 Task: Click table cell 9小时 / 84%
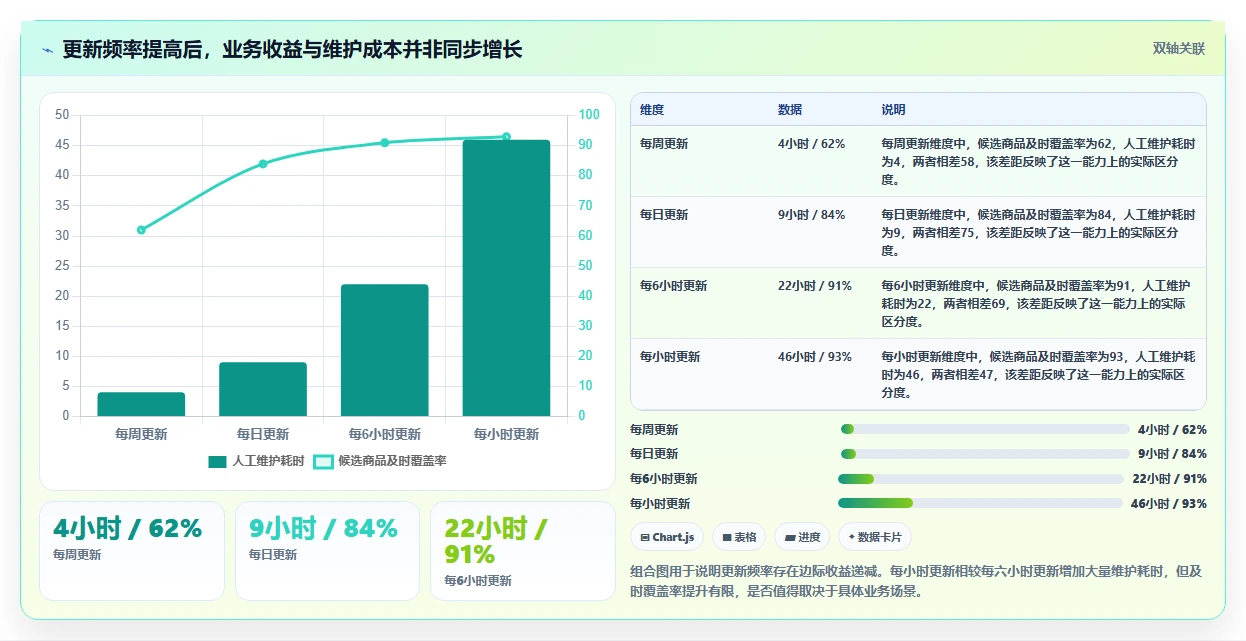point(811,215)
